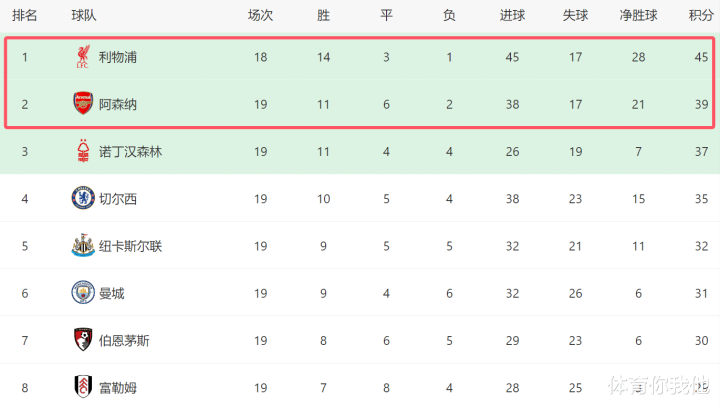Click the 排名 column header
This screenshot has height=408, width=720.
click(24, 16)
